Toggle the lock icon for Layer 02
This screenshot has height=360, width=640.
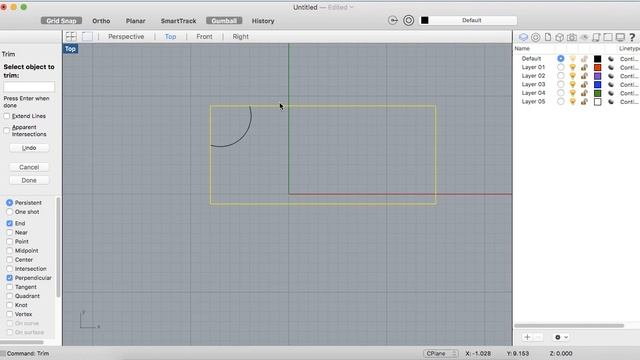584,76
